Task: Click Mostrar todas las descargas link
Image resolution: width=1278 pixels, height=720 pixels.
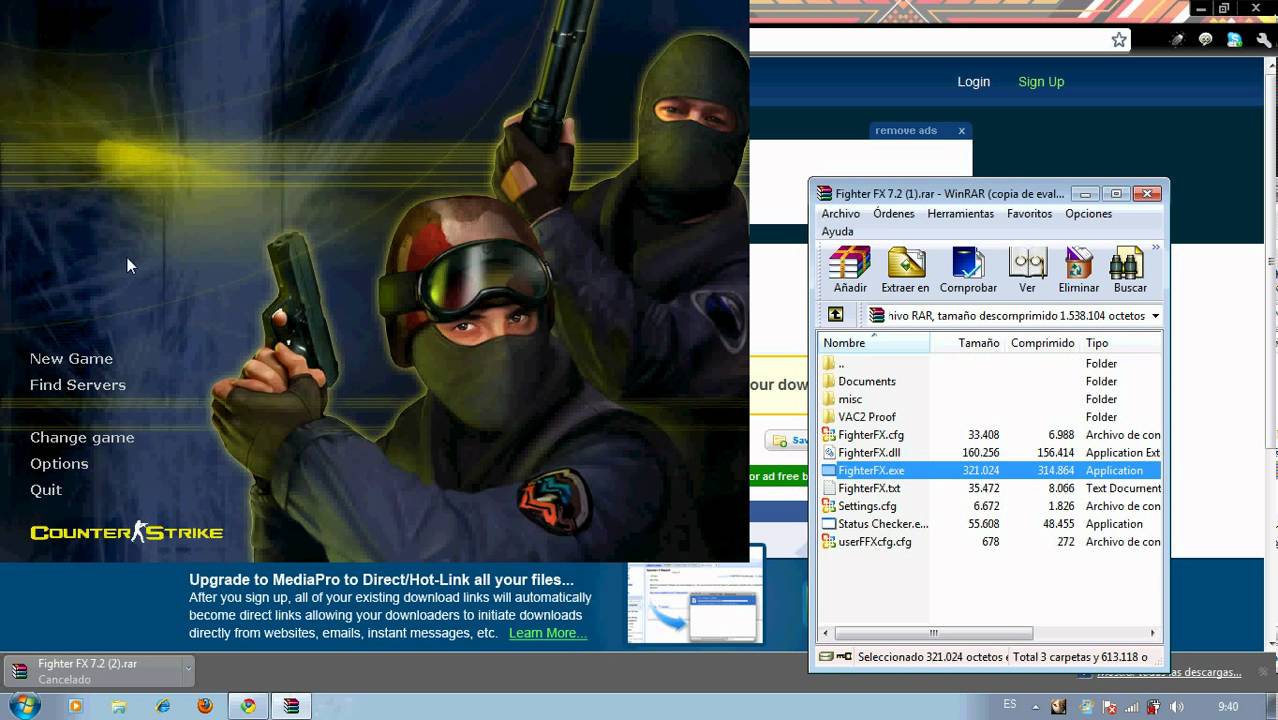Action: (x=1169, y=672)
